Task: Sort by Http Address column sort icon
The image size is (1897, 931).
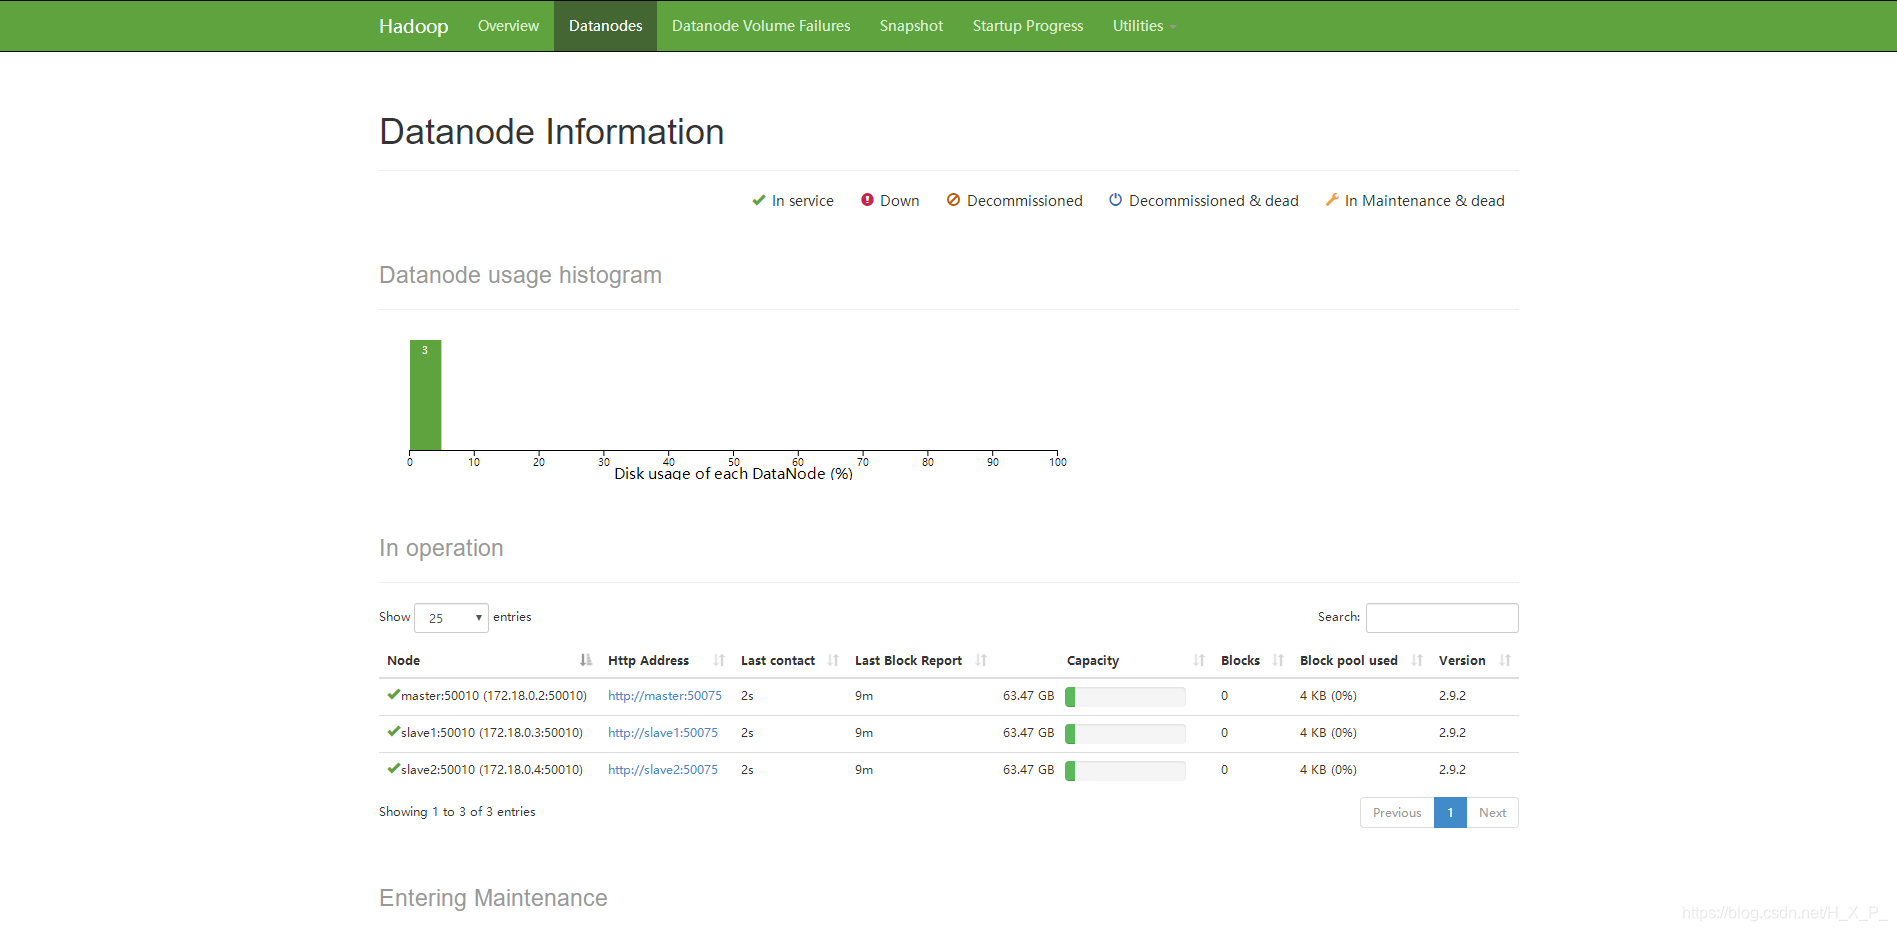Action: pos(719,660)
